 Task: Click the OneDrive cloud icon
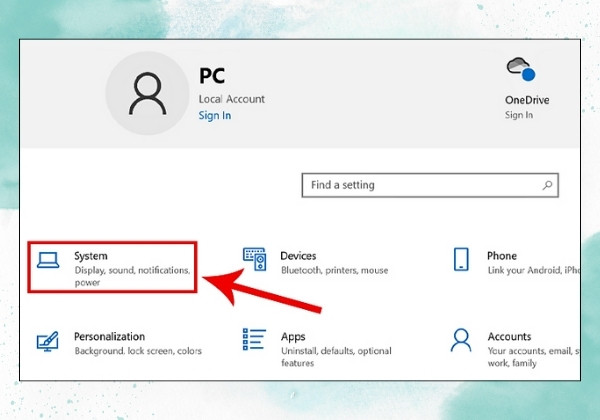coord(521,69)
